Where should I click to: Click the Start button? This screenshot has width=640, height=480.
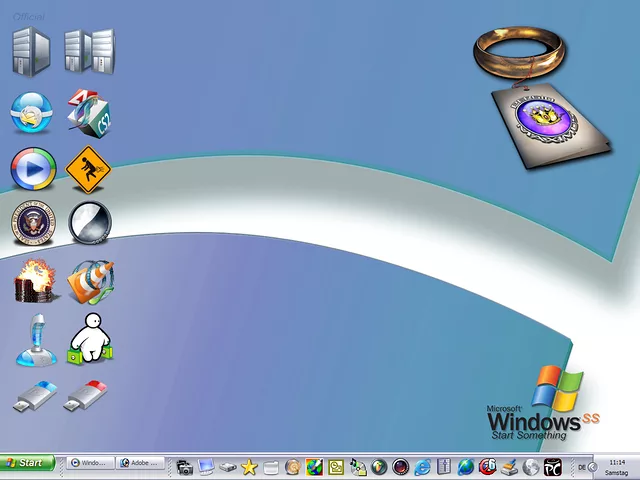(27, 463)
